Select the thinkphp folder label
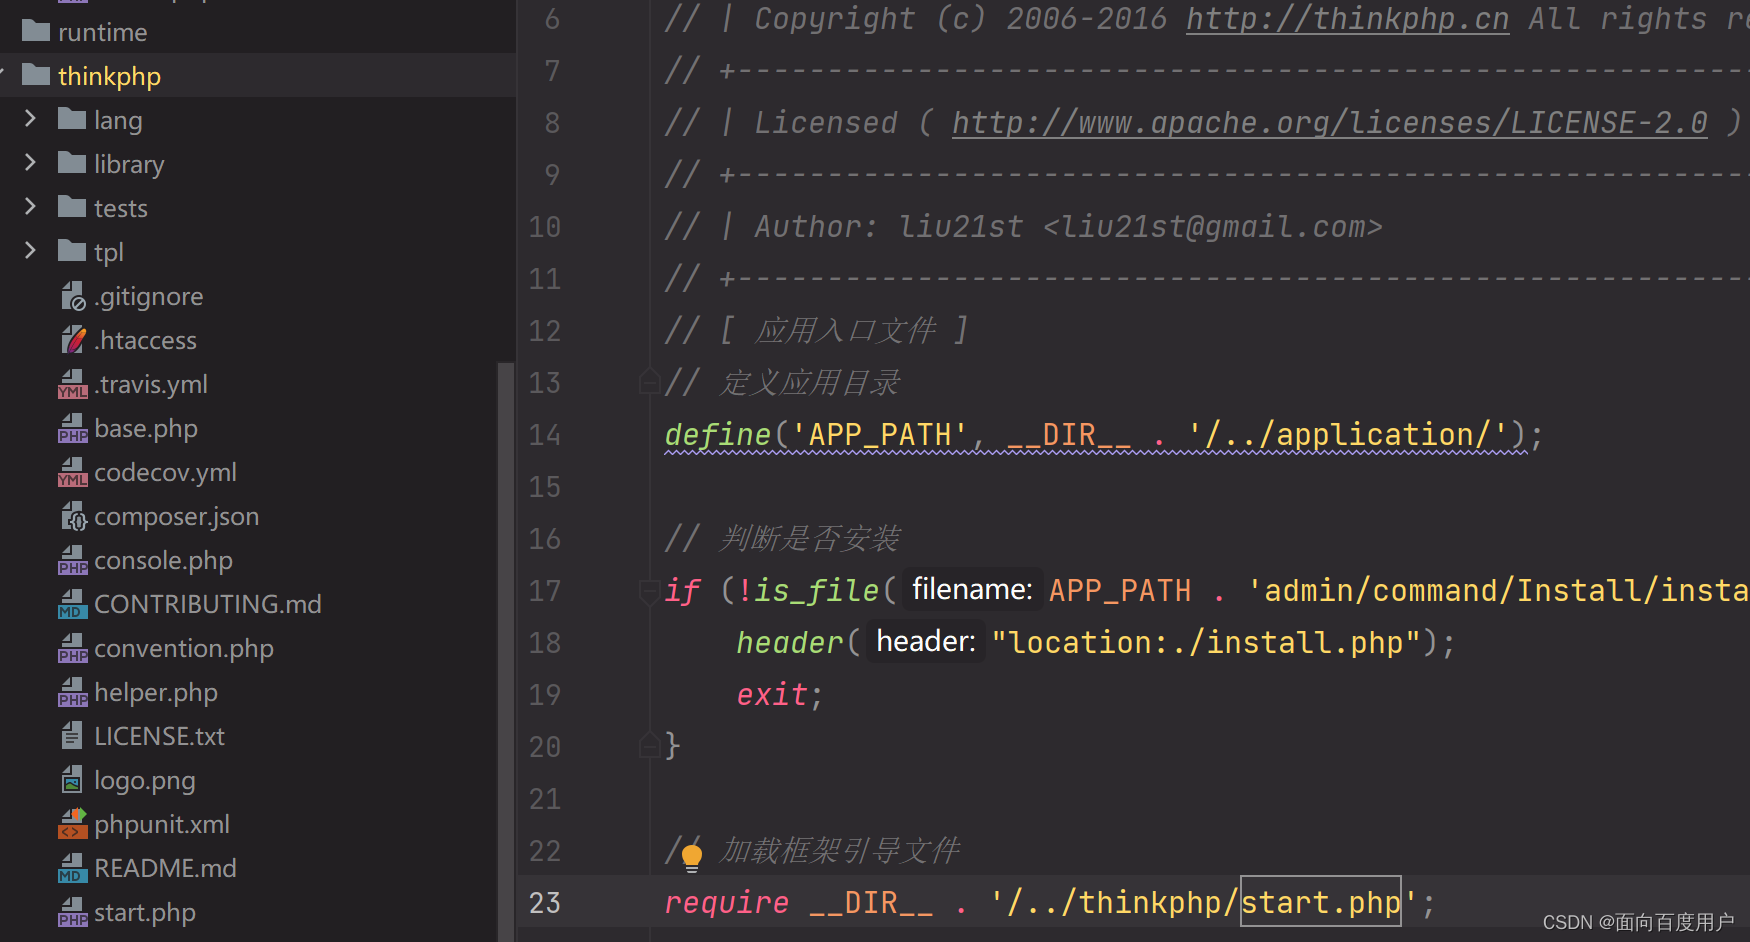Image resolution: width=1750 pixels, height=942 pixels. click(109, 76)
